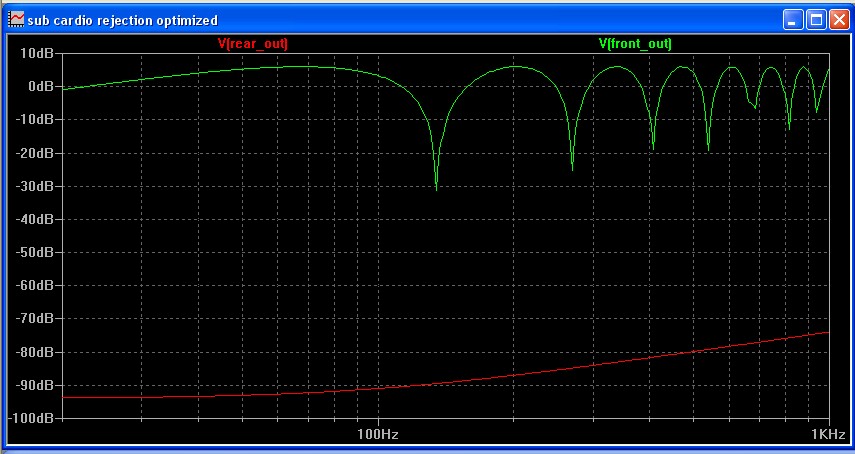Image resolution: width=855 pixels, height=454 pixels.
Task: Maximize the plot window
Action: tap(816, 20)
